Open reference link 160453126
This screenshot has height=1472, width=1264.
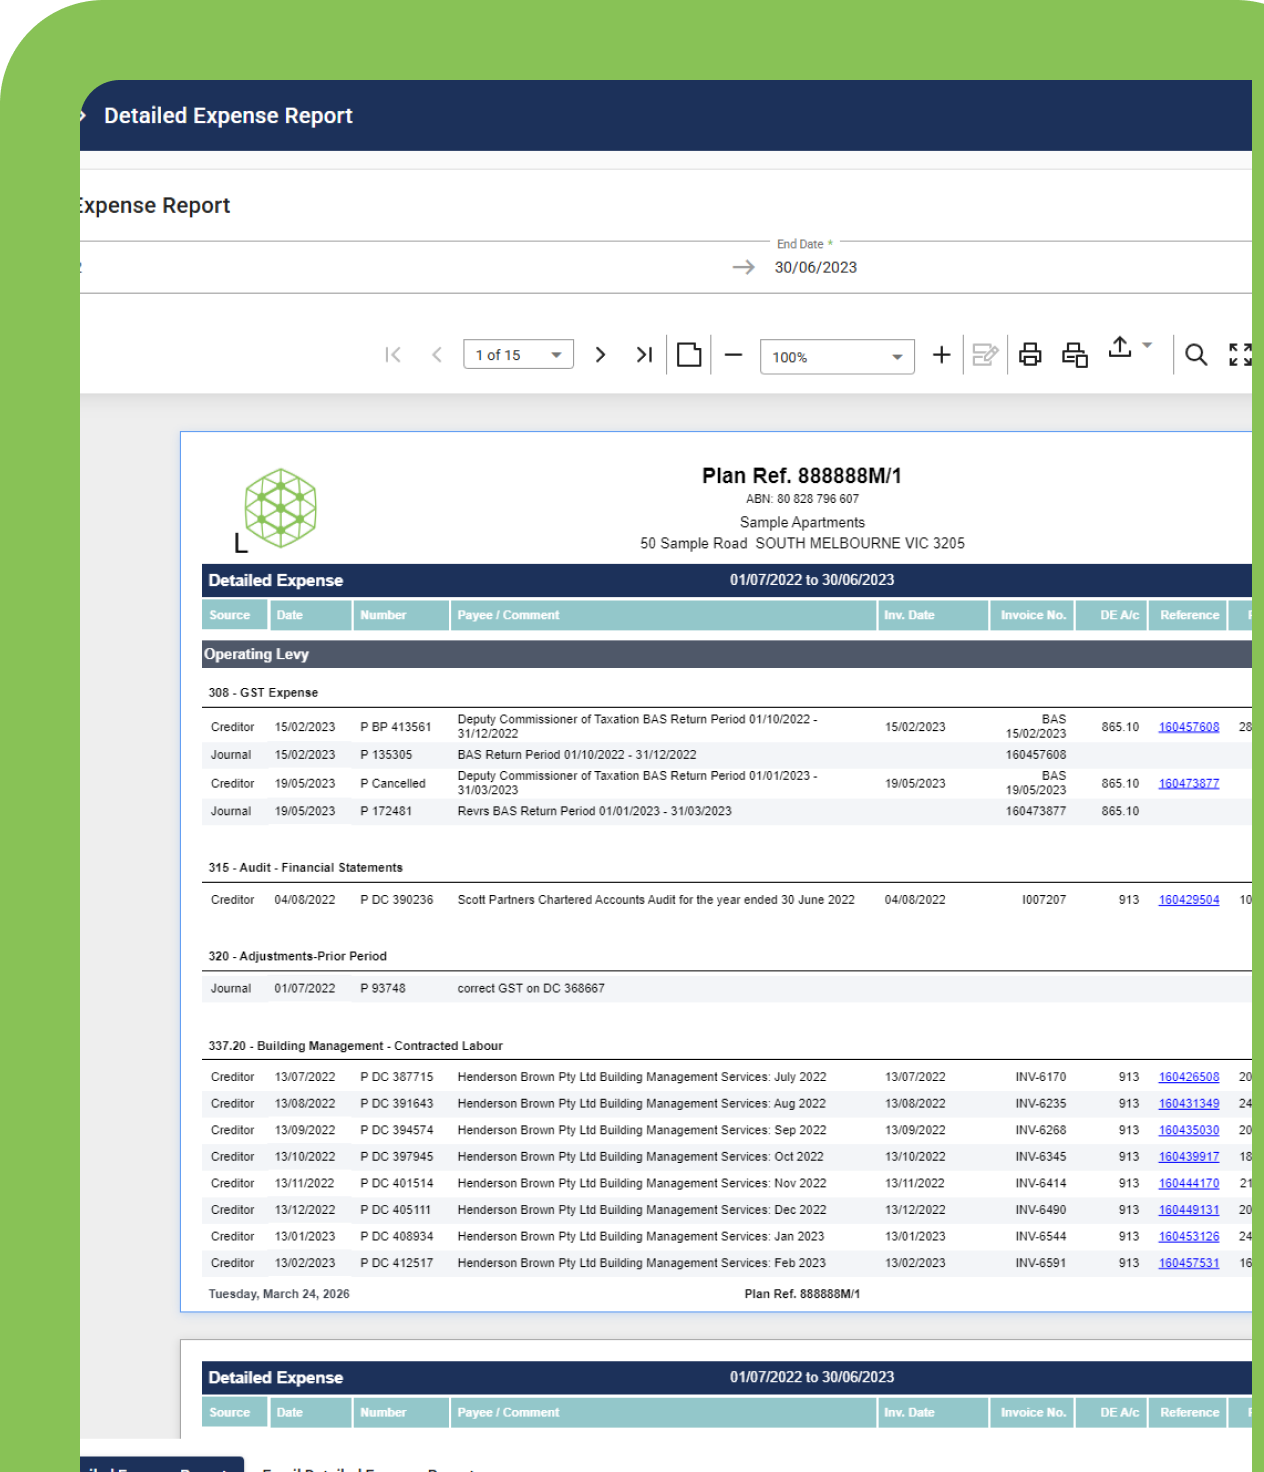tap(1188, 1237)
